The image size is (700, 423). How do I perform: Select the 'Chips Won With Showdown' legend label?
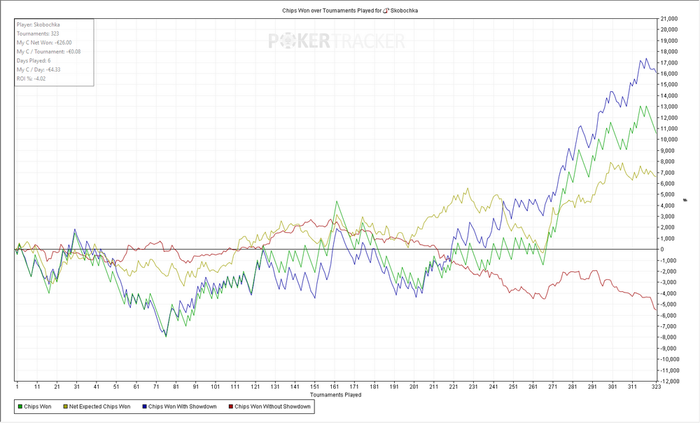[x=183, y=406]
